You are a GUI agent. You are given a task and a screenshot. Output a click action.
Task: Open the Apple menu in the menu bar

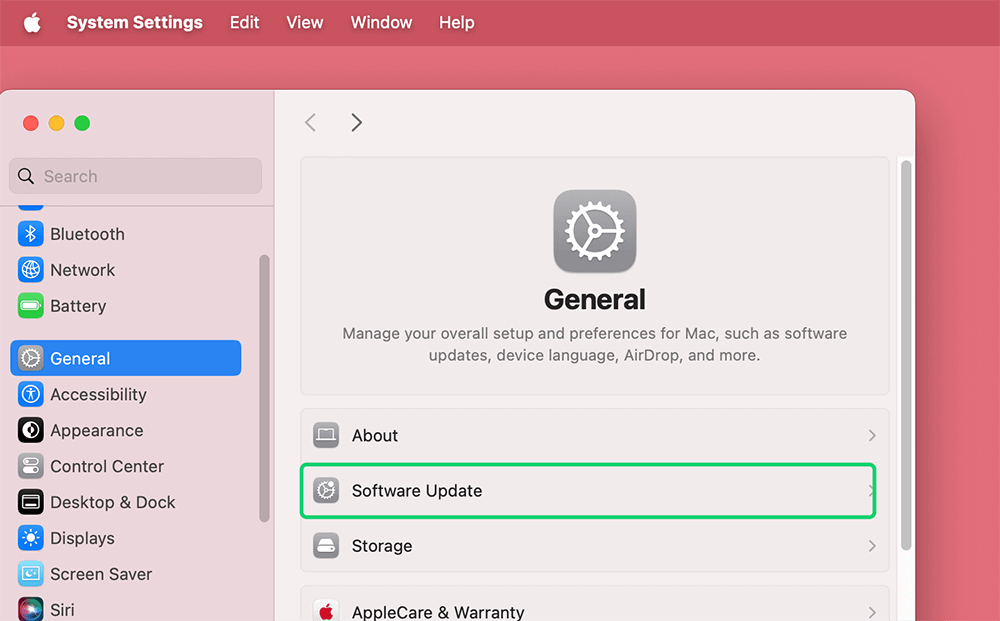[x=31, y=22]
